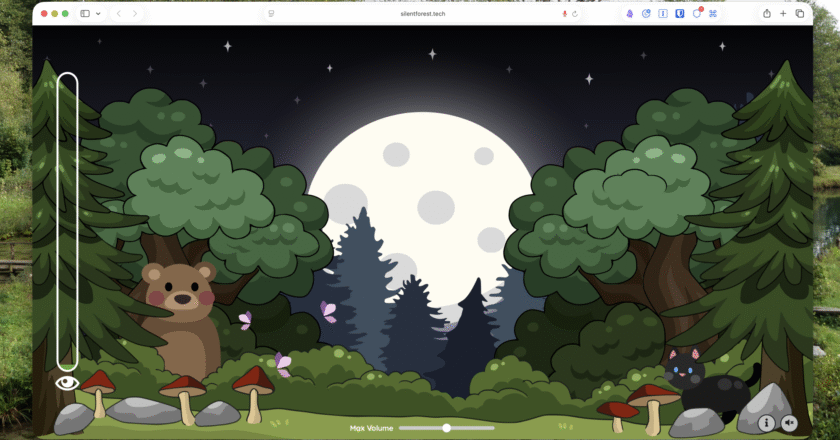Viewport: 840px width, 440px height.
Task: Reload the page with the refresh icon
Action: point(575,14)
